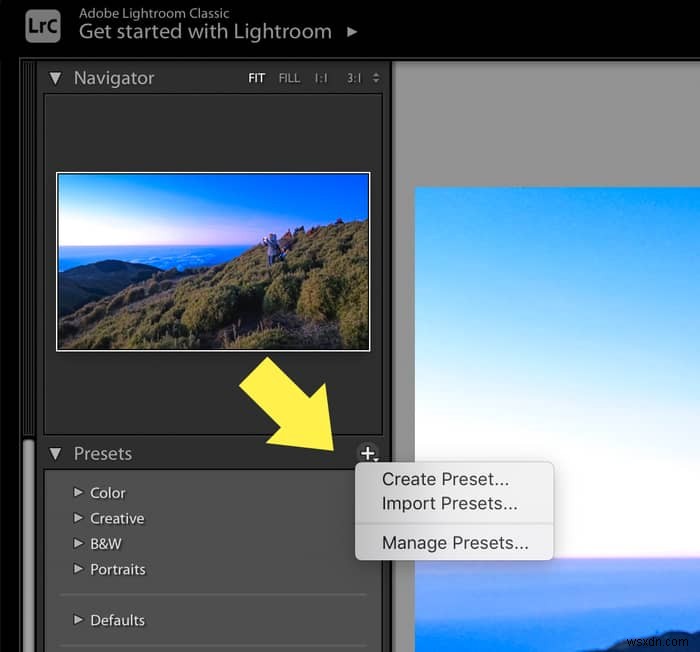The height and width of the screenshot is (652, 700).
Task: Set Navigator zoom to 3:1
Action: click(x=354, y=78)
